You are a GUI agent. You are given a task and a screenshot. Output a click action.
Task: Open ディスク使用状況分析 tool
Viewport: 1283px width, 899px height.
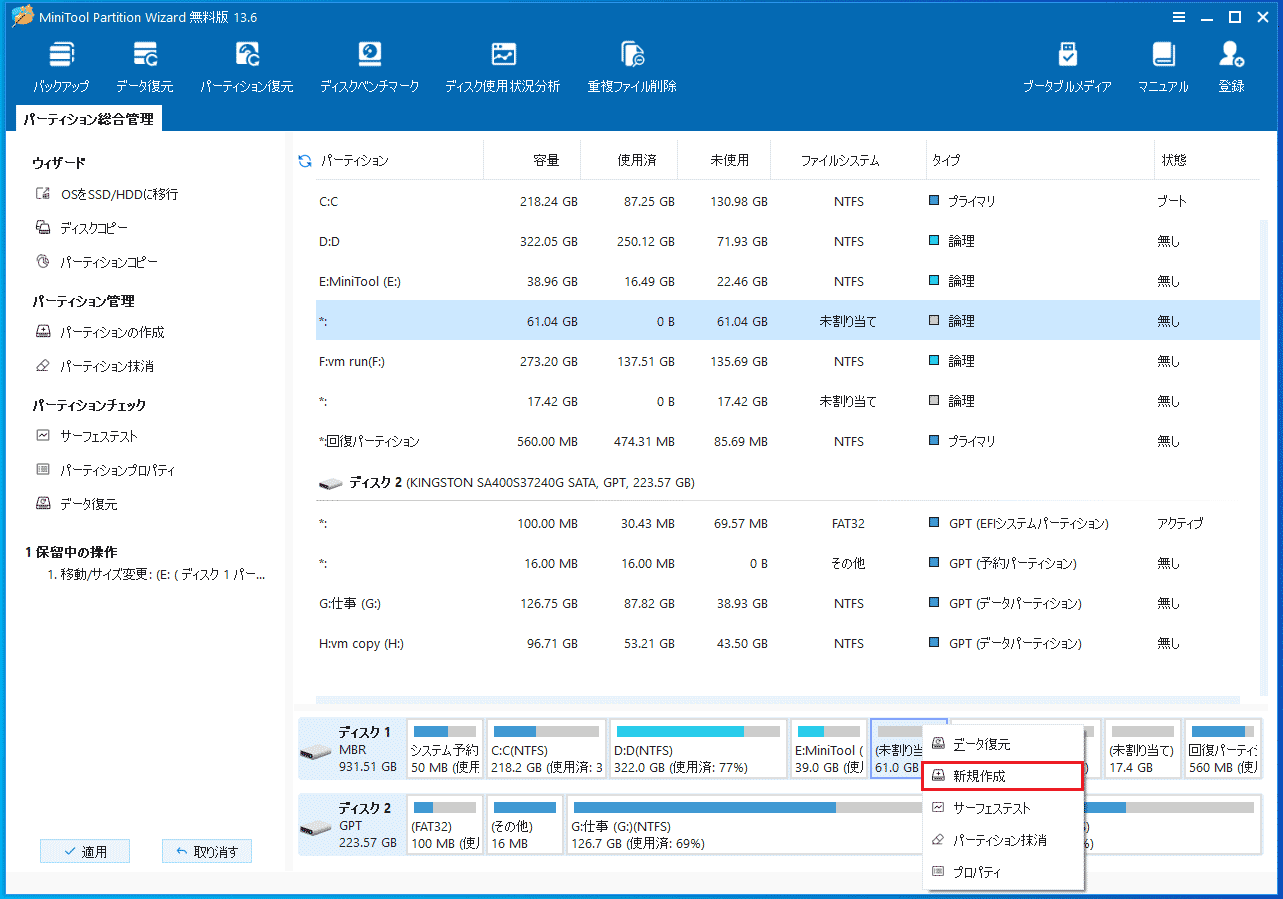503,67
